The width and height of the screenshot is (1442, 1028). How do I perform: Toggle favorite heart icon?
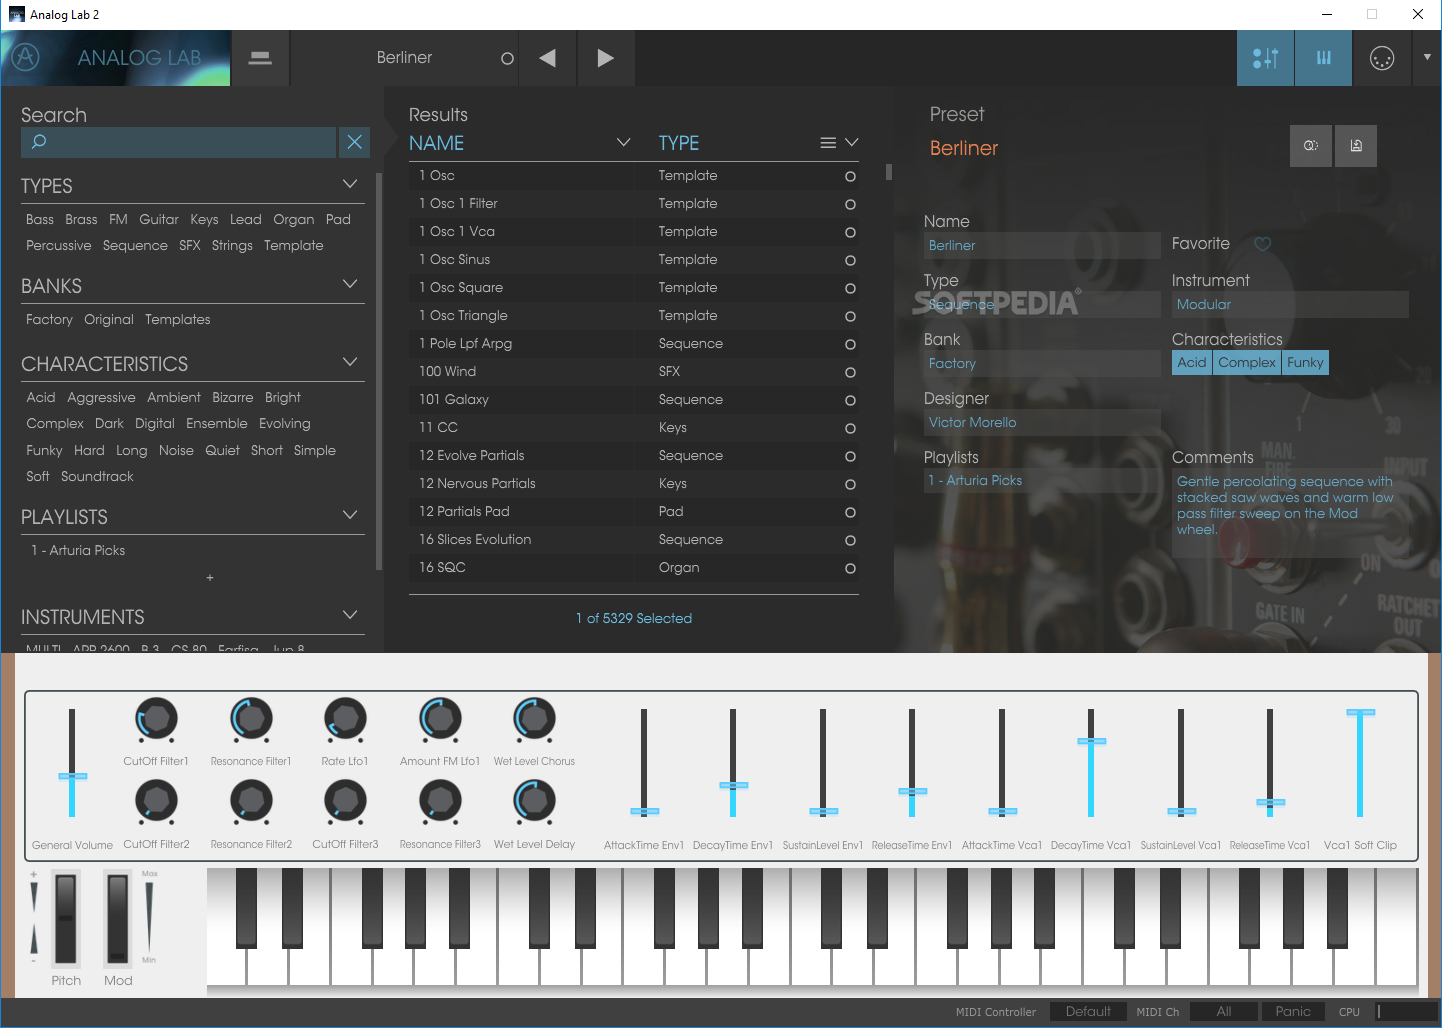click(1262, 244)
